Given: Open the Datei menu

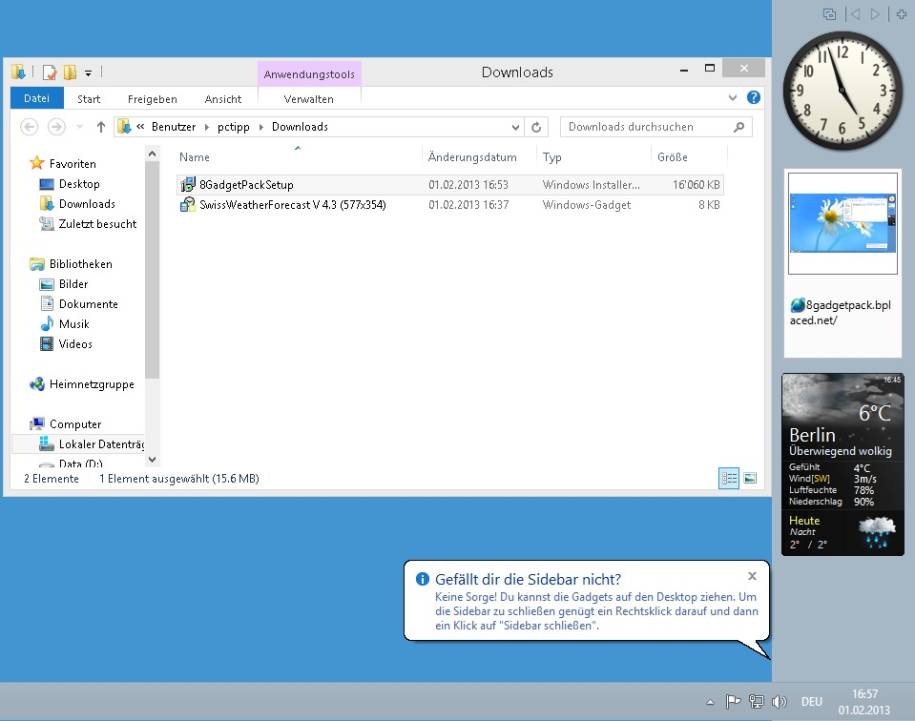Looking at the screenshot, I should [36, 98].
